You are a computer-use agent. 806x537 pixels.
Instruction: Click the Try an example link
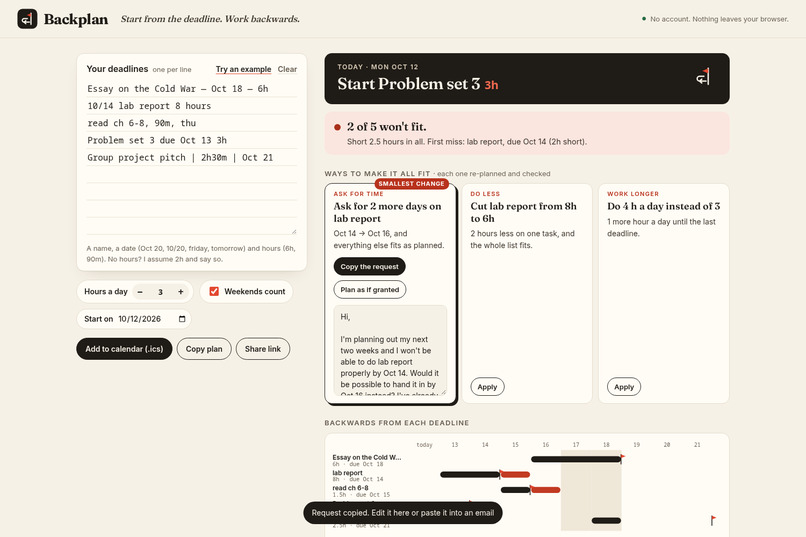[x=243, y=69]
